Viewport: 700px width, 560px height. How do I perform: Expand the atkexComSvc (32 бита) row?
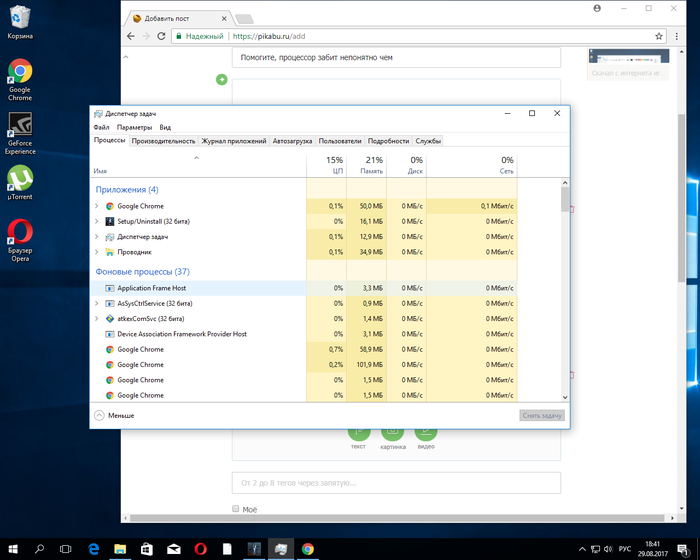click(96, 318)
